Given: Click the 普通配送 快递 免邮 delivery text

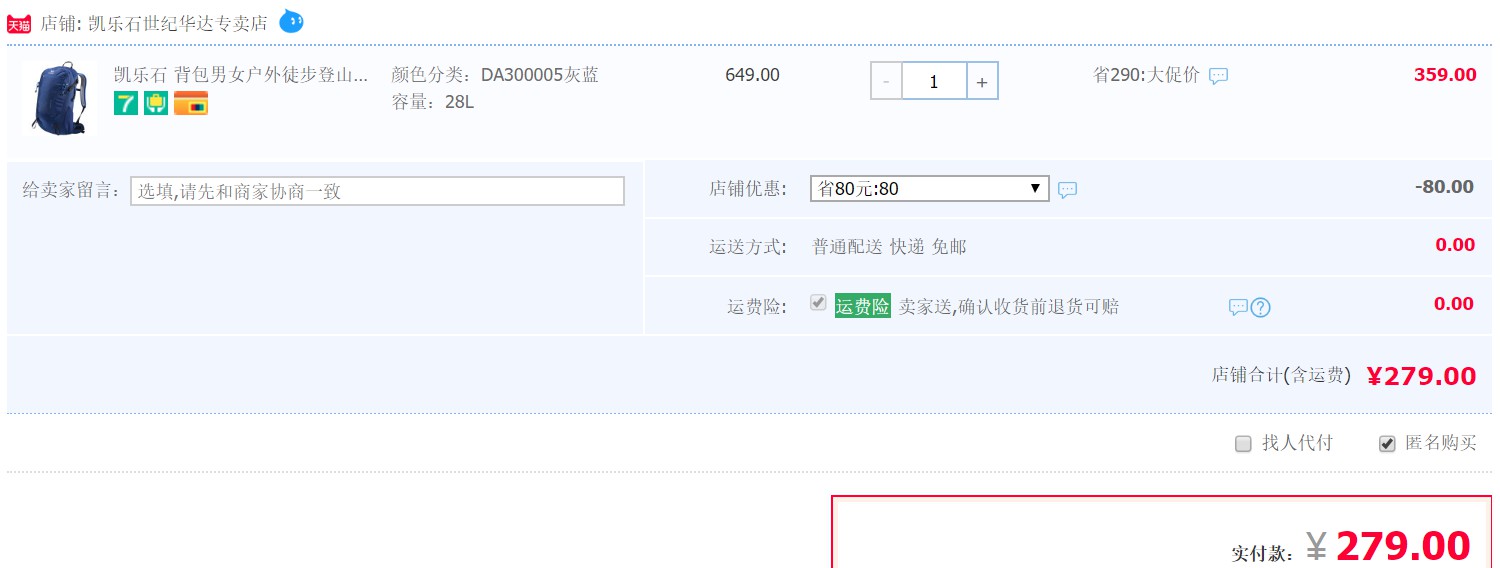Looking at the screenshot, I should coord(889,246).
